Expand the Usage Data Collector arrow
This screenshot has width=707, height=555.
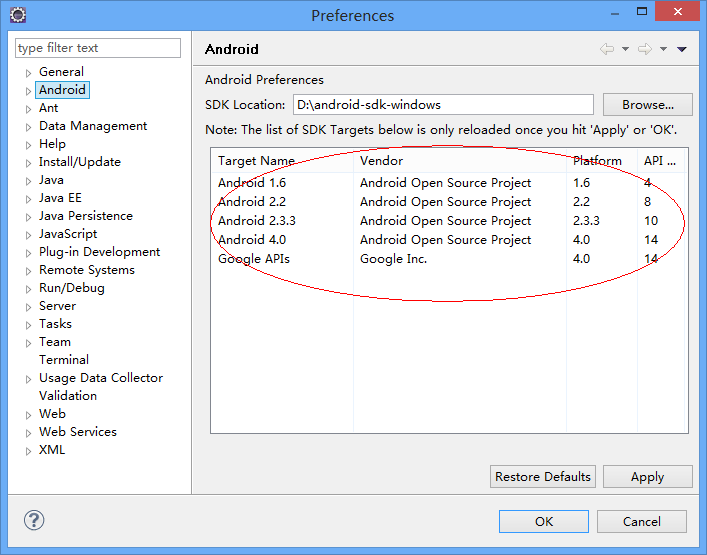pyautogui.click(x=28, y=380)
